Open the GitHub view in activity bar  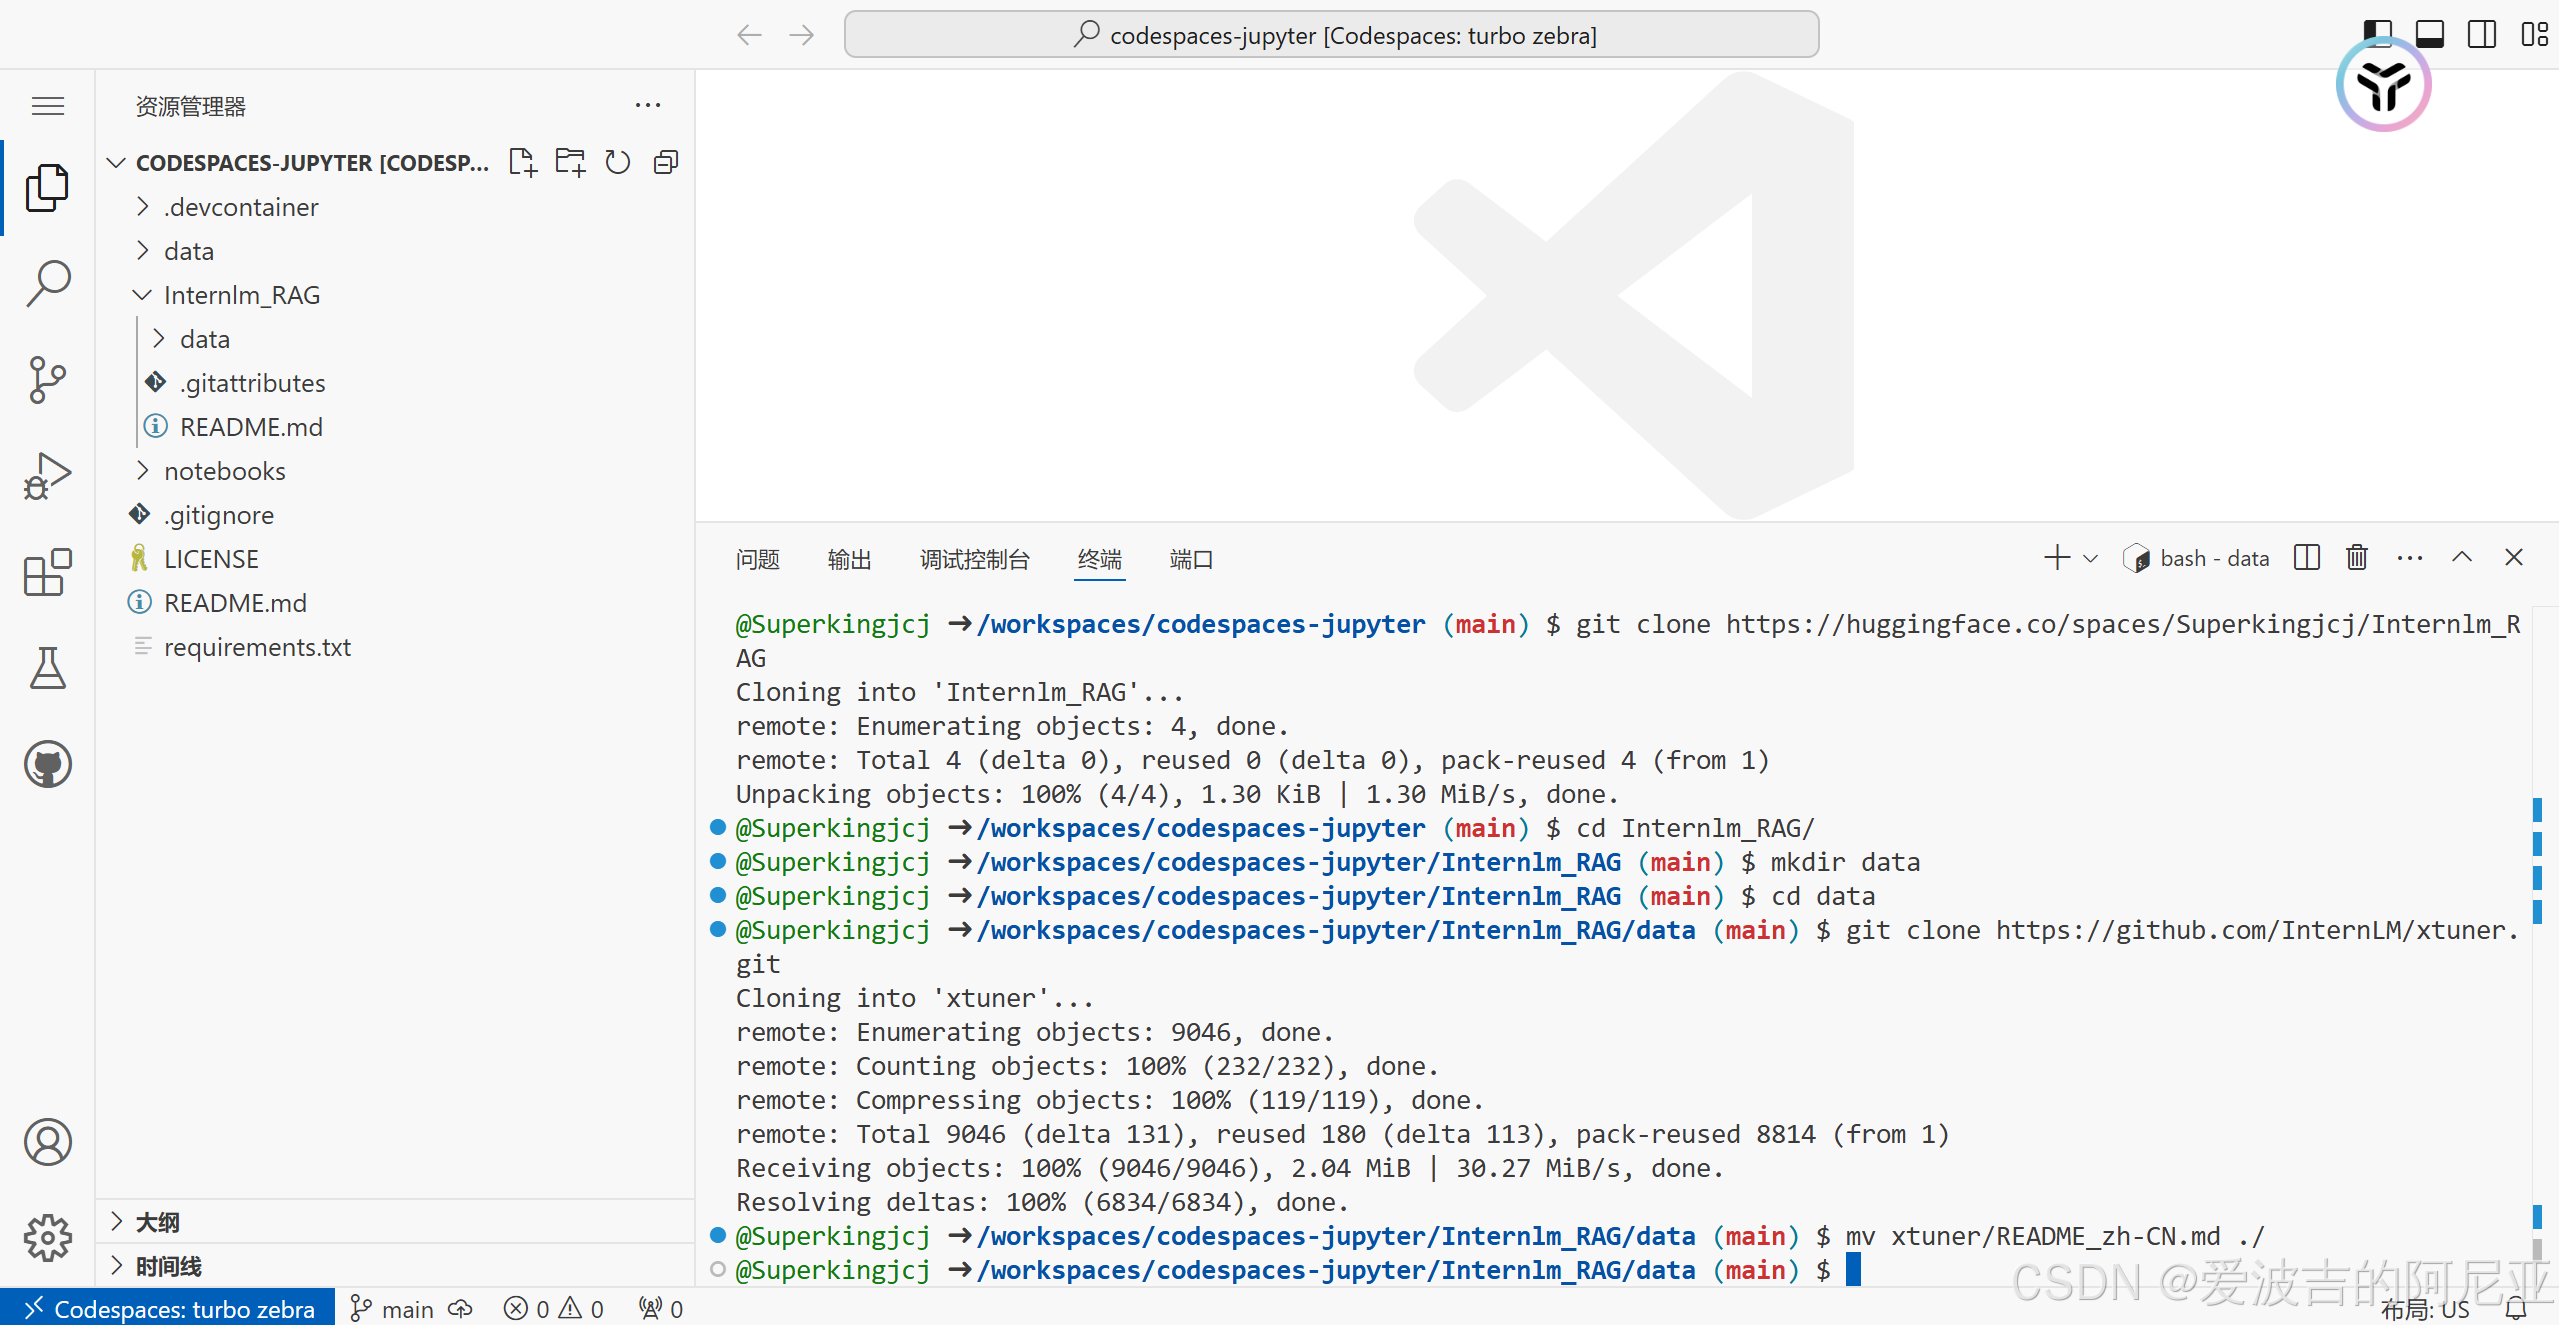(x=47, y=764)
